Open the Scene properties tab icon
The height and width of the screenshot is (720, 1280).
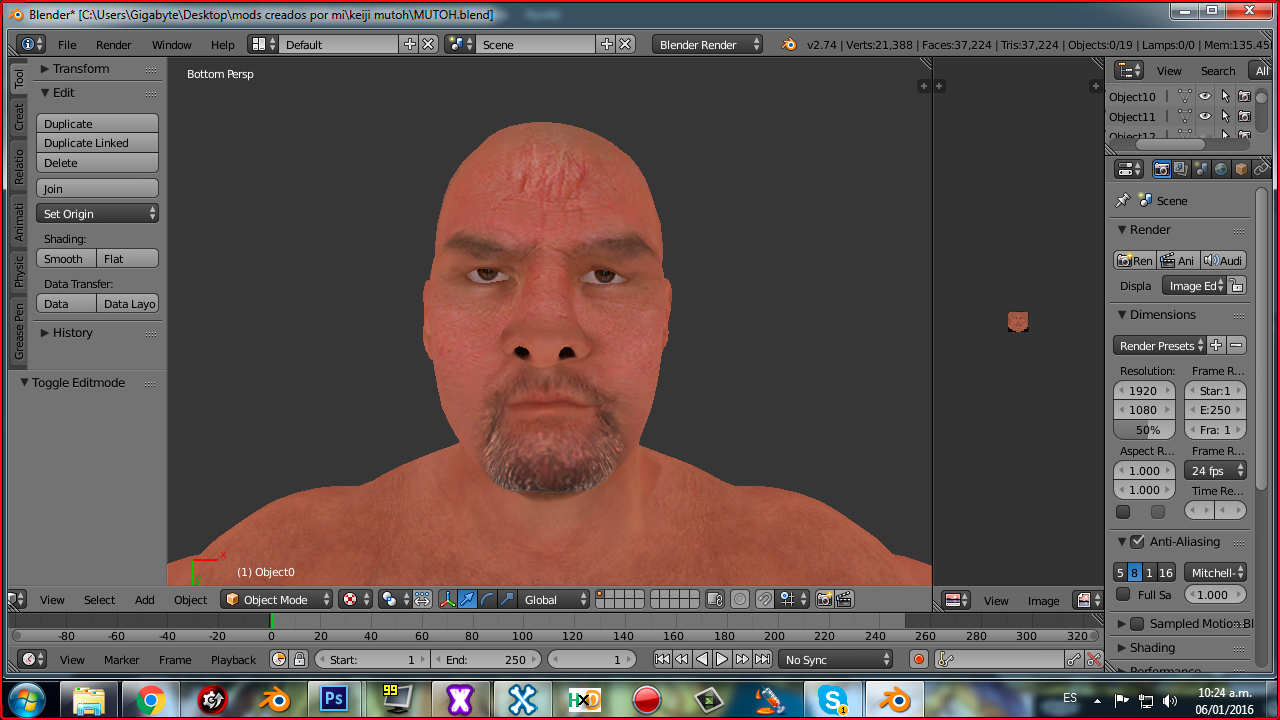coord(1201,169)
